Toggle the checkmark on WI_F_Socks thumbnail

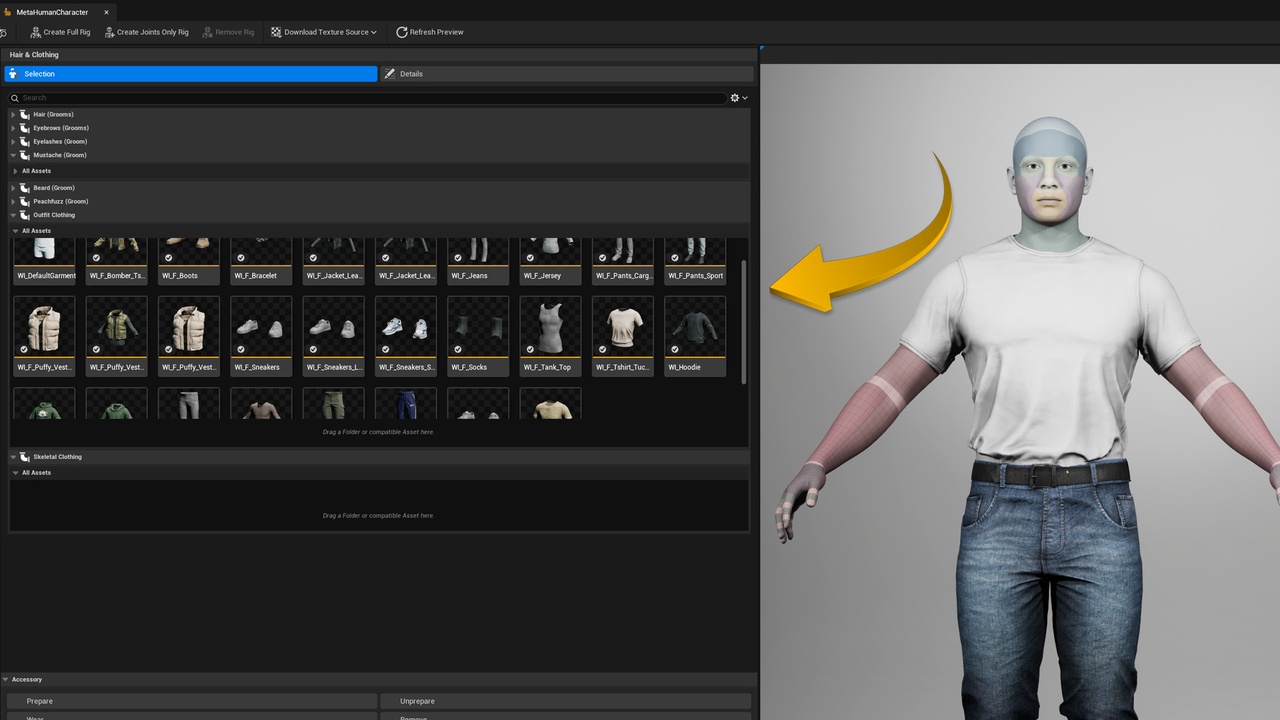pos(458,349)
